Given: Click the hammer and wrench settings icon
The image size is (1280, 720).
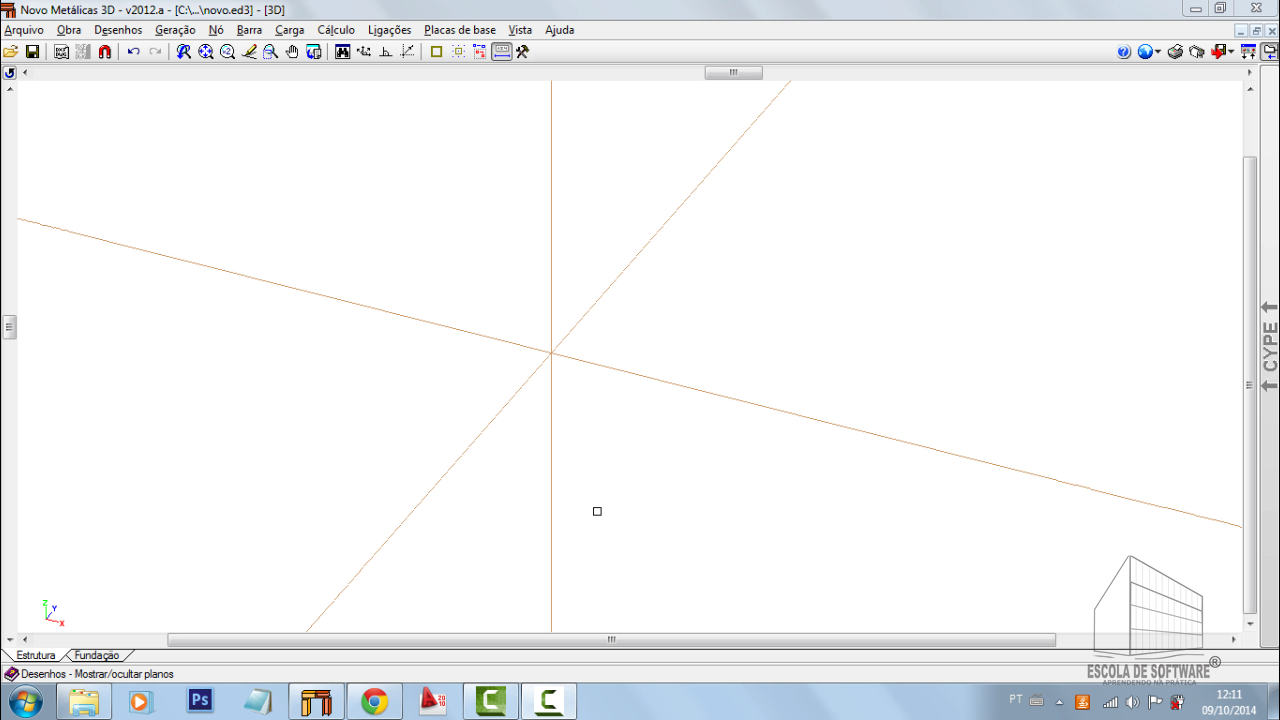Looking at the screenshot, I should (522, 52).
